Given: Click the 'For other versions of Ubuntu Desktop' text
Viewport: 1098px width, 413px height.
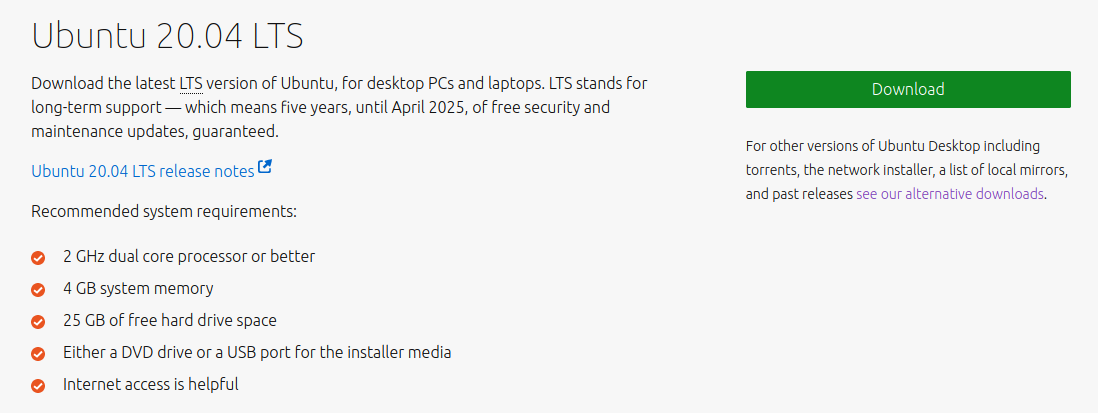Looking at the screenshot, I should (x=893, y=146).
